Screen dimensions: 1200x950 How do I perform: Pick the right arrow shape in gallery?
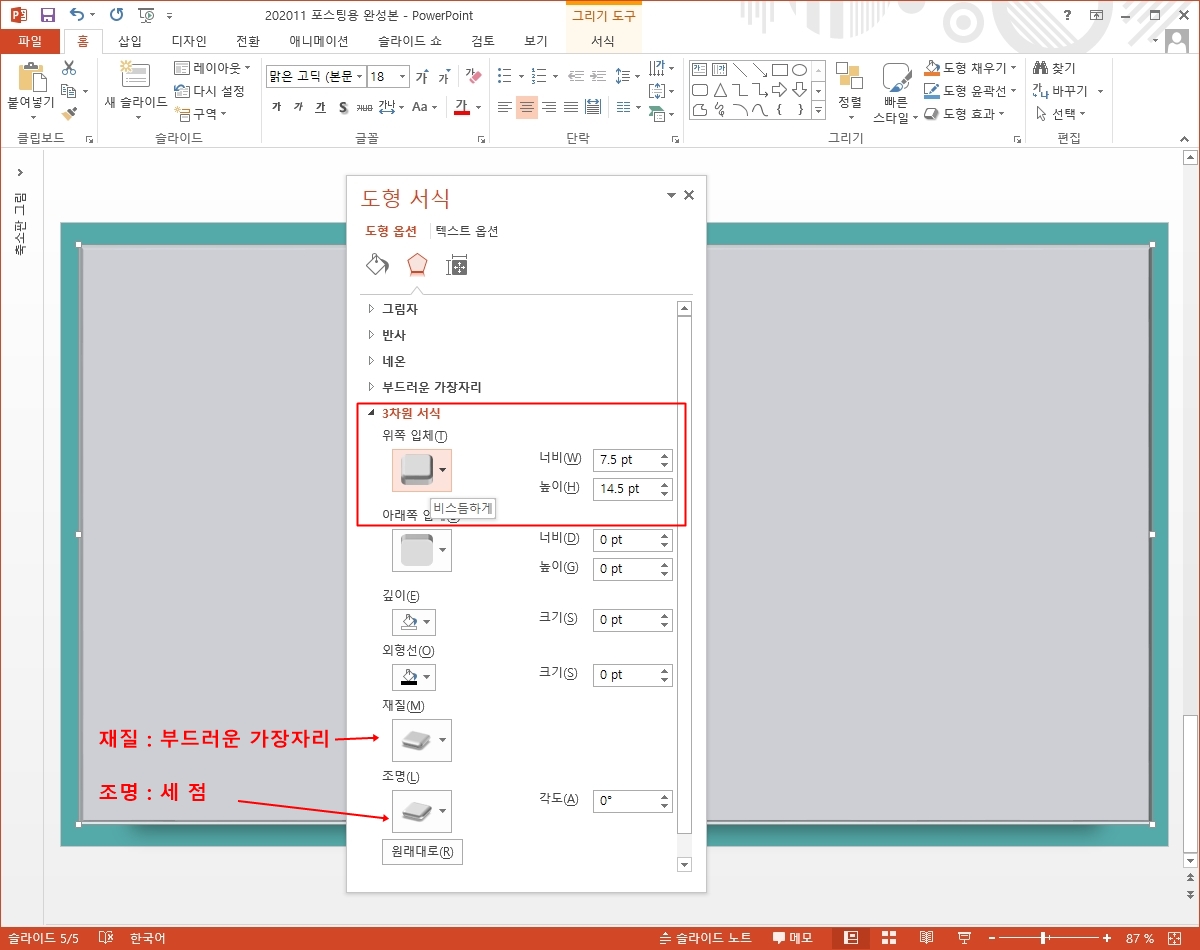(x=780, y=90)
